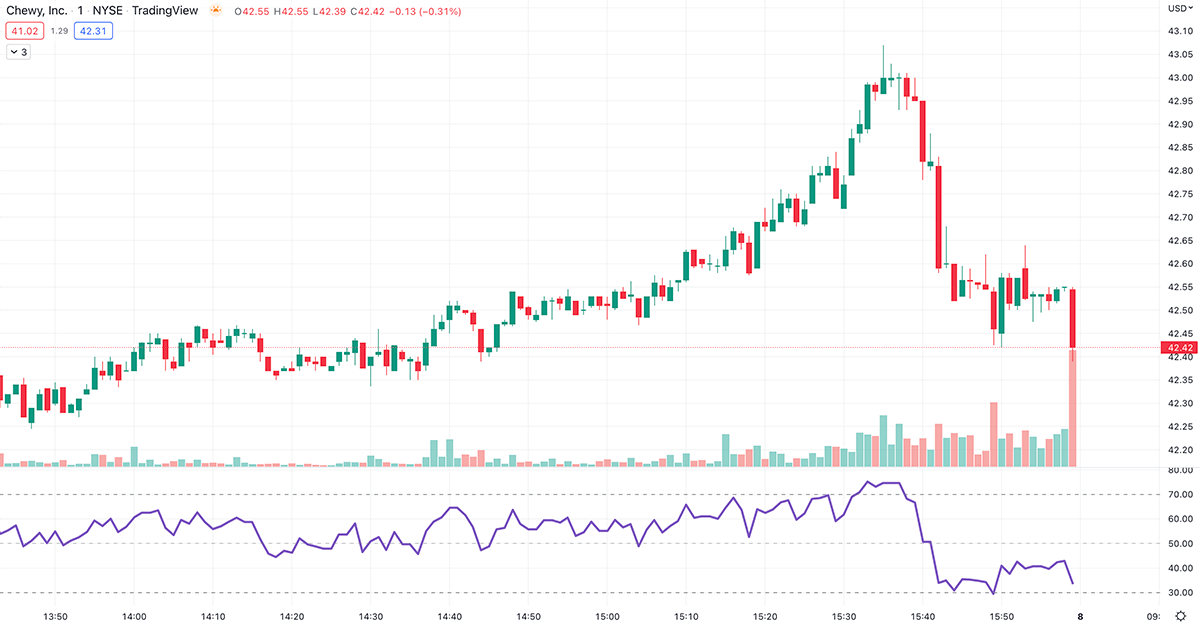Open the USD currency dropdown
The image size is (1200, 626).
tap(1180, 10)
